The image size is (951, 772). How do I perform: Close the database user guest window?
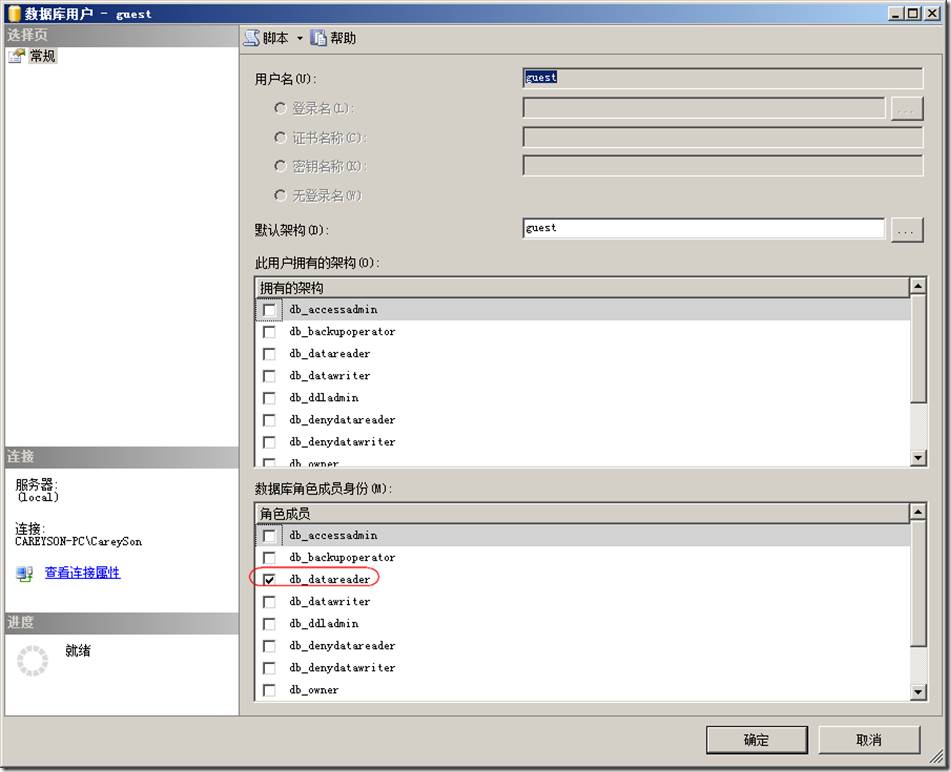[x=932, y=13]
